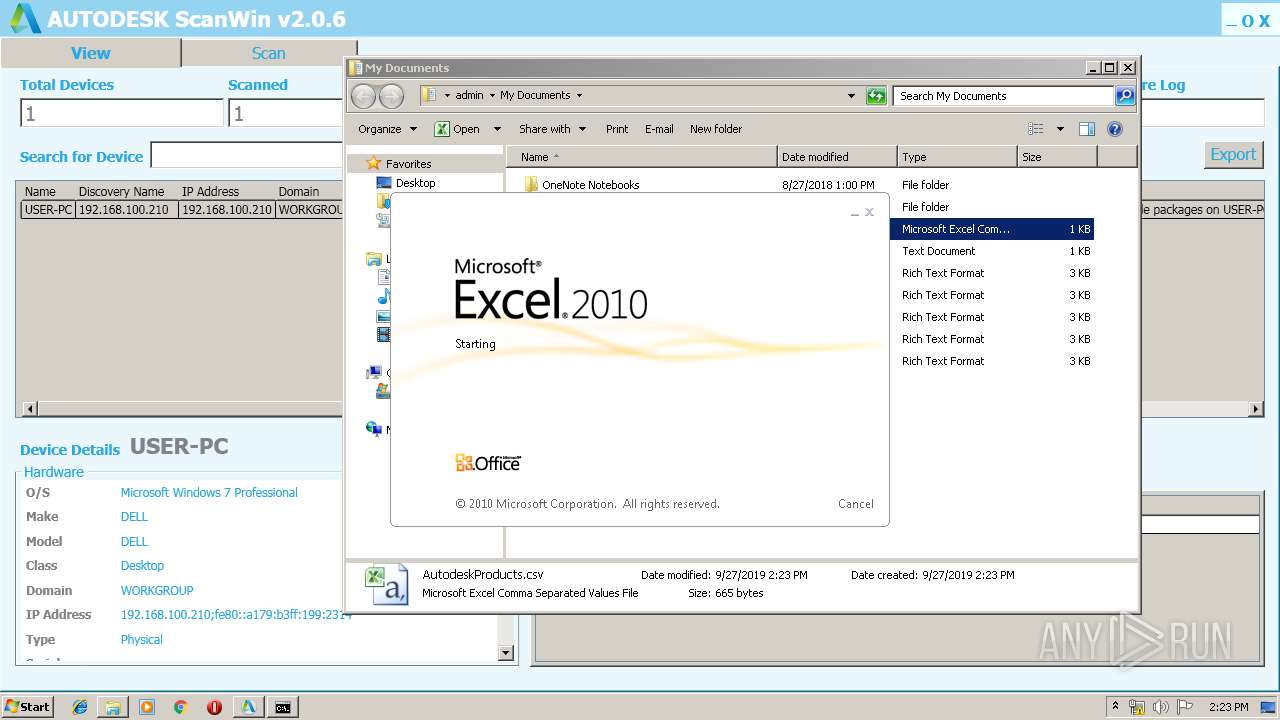
Task: Switch to Autodesk ScanWin taskbar icon
Action: tap(248, 707)
